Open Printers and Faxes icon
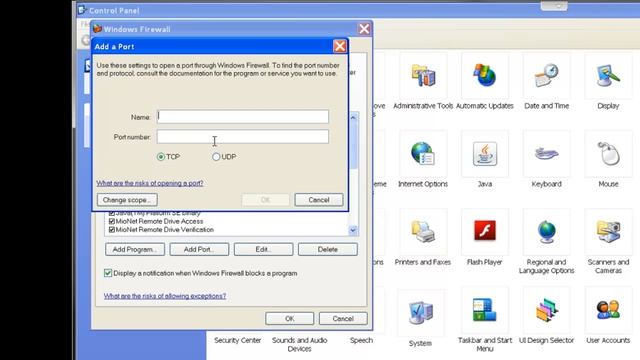This screenshot has height=360, width=640. [x=423, y=232]
